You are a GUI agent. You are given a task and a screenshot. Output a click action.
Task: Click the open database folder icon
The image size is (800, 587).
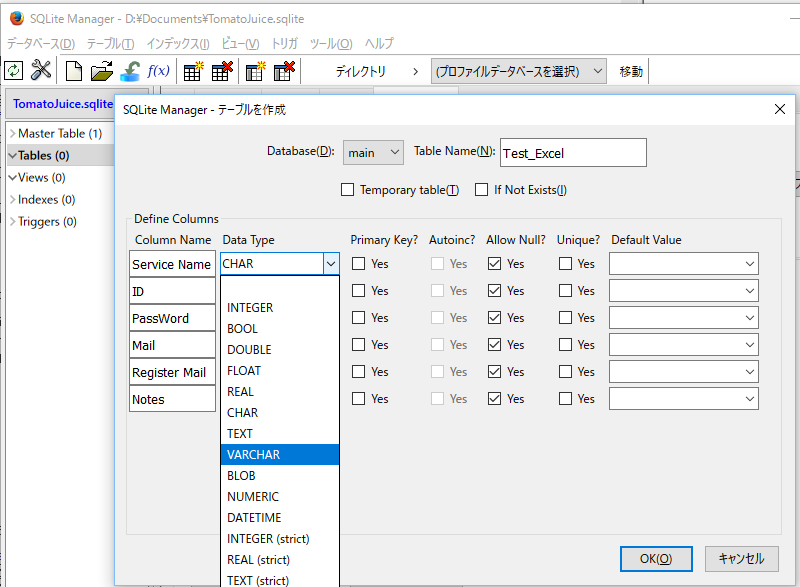(101, 71)
